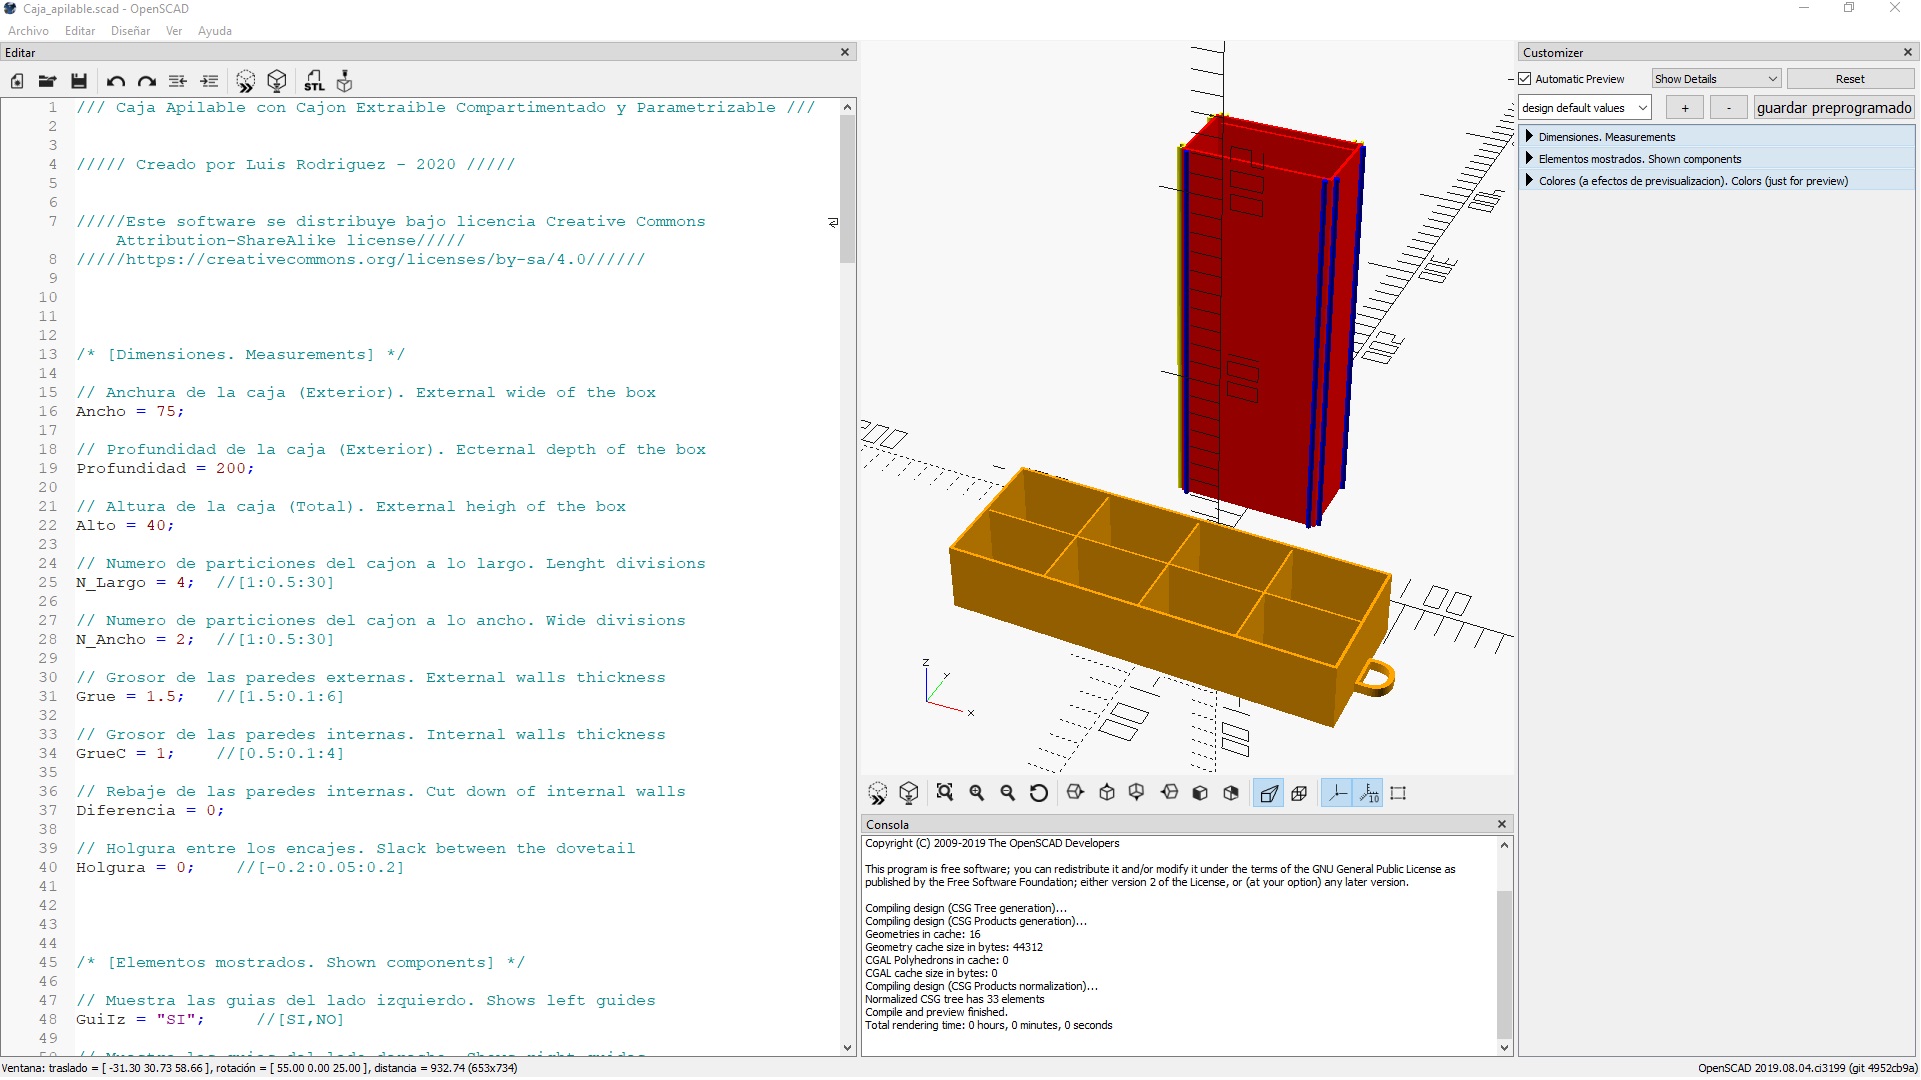Open the design default values preset dropdown

(x=1585, y=108)
